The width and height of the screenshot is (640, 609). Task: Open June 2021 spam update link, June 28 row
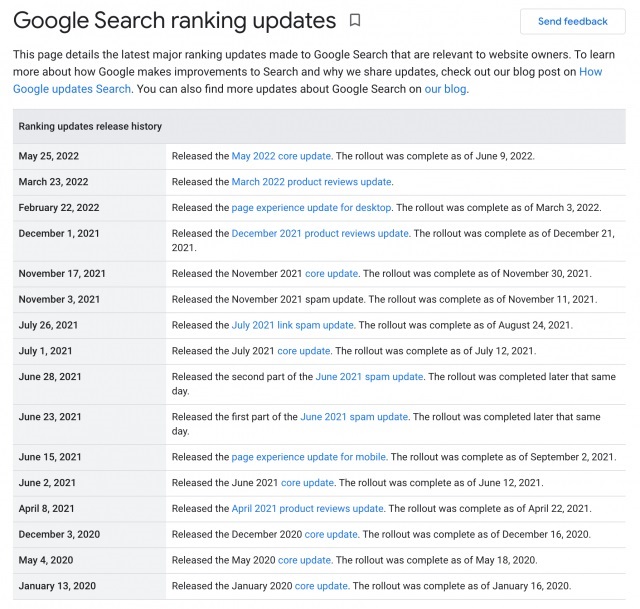(x=369, y=378)
